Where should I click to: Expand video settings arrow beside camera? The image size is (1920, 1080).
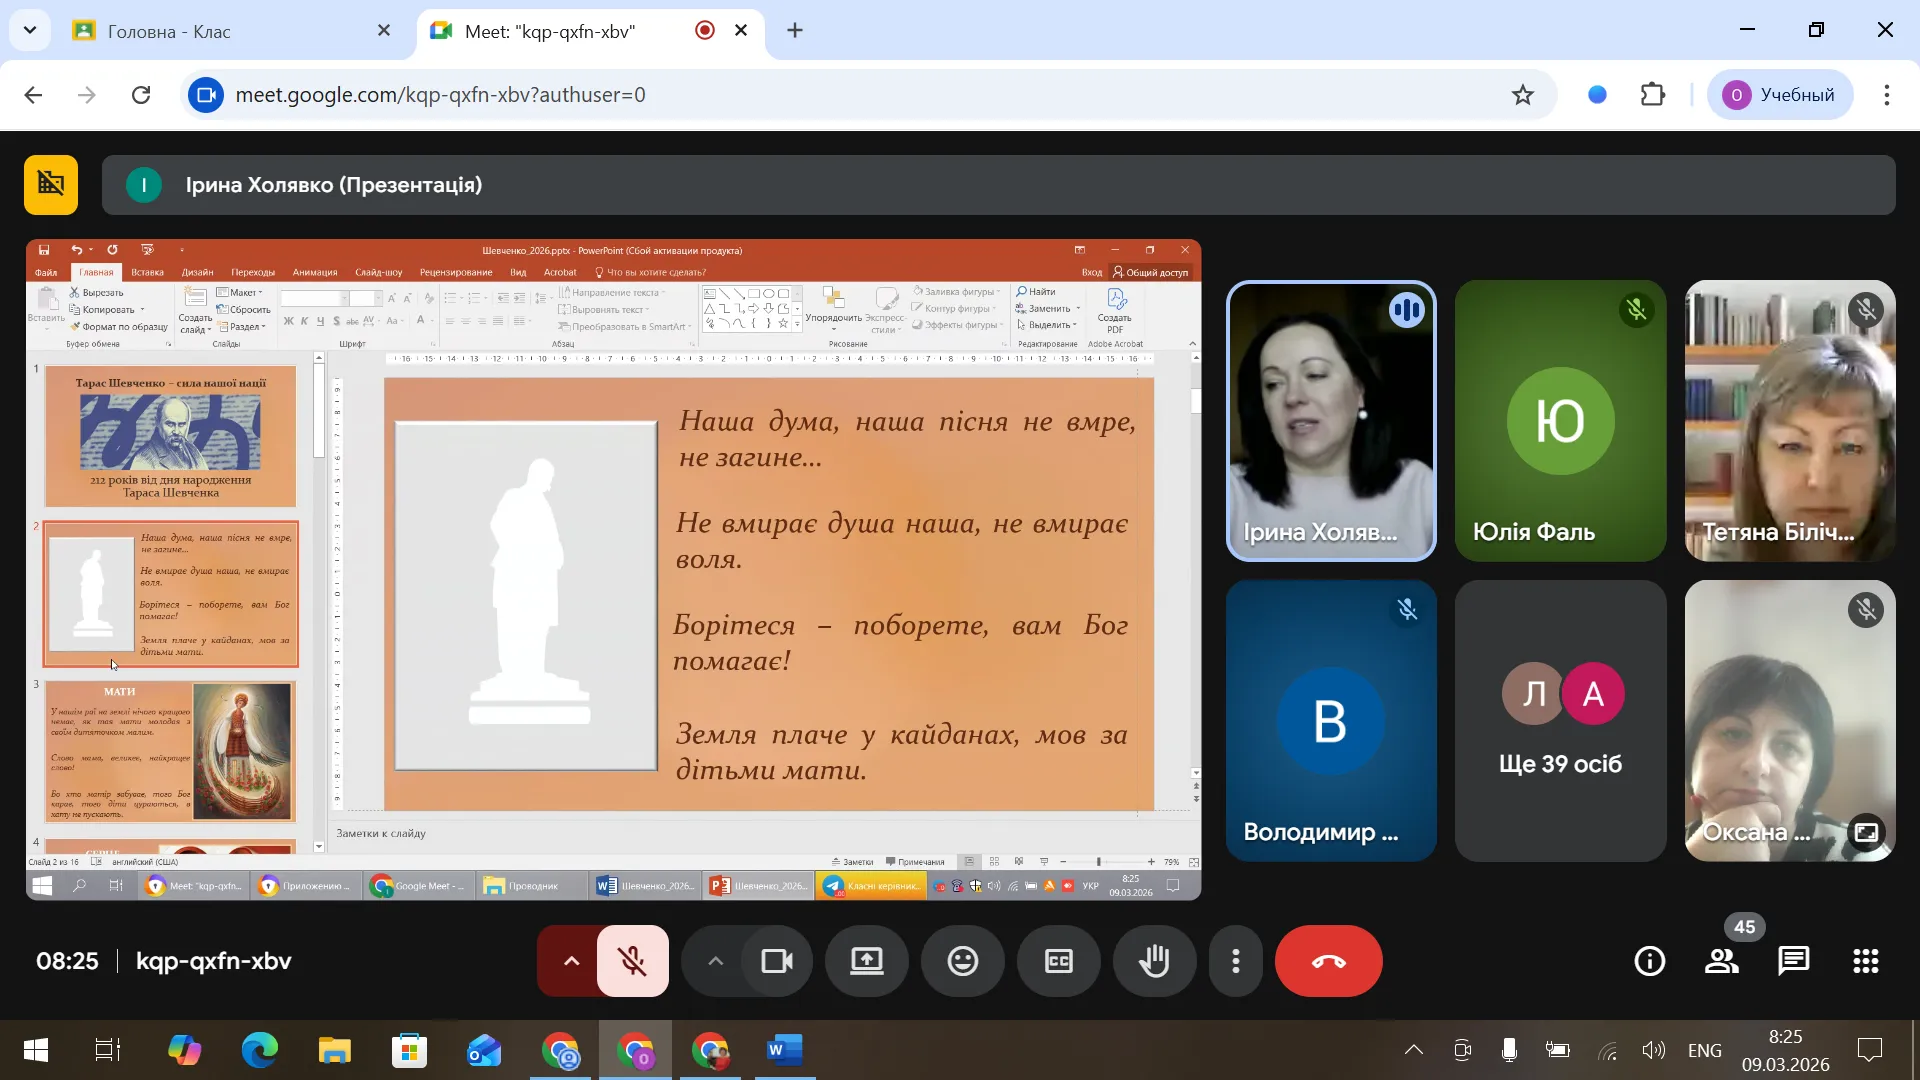tap(715, 961)
